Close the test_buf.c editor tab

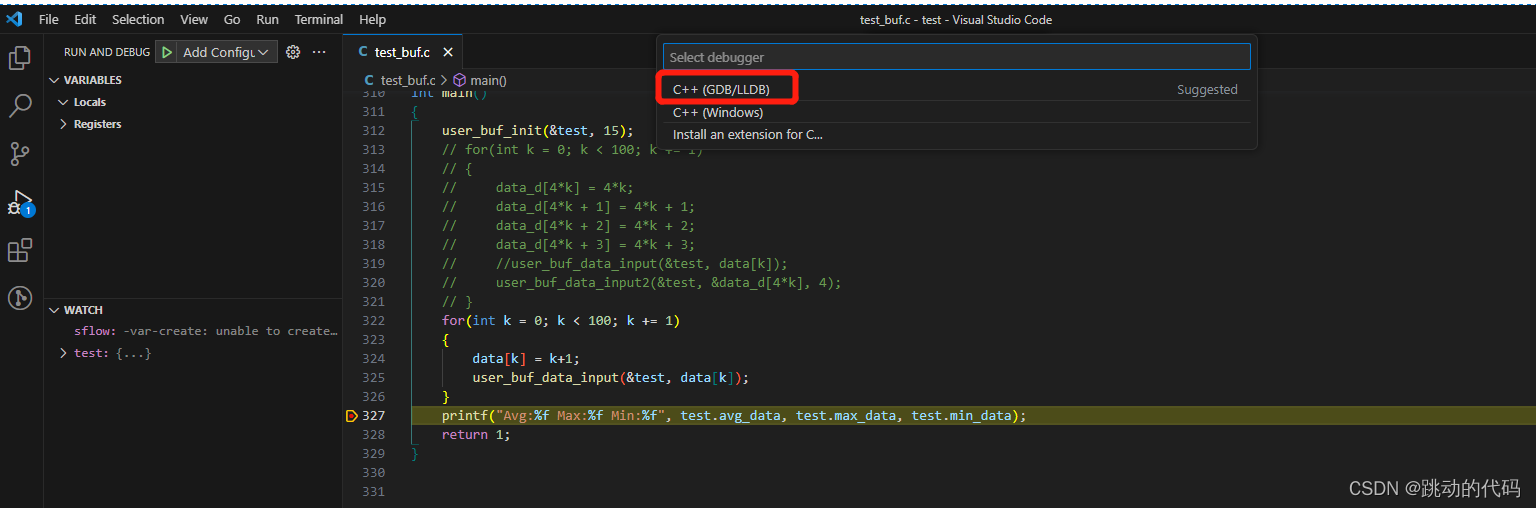[448, 52]
